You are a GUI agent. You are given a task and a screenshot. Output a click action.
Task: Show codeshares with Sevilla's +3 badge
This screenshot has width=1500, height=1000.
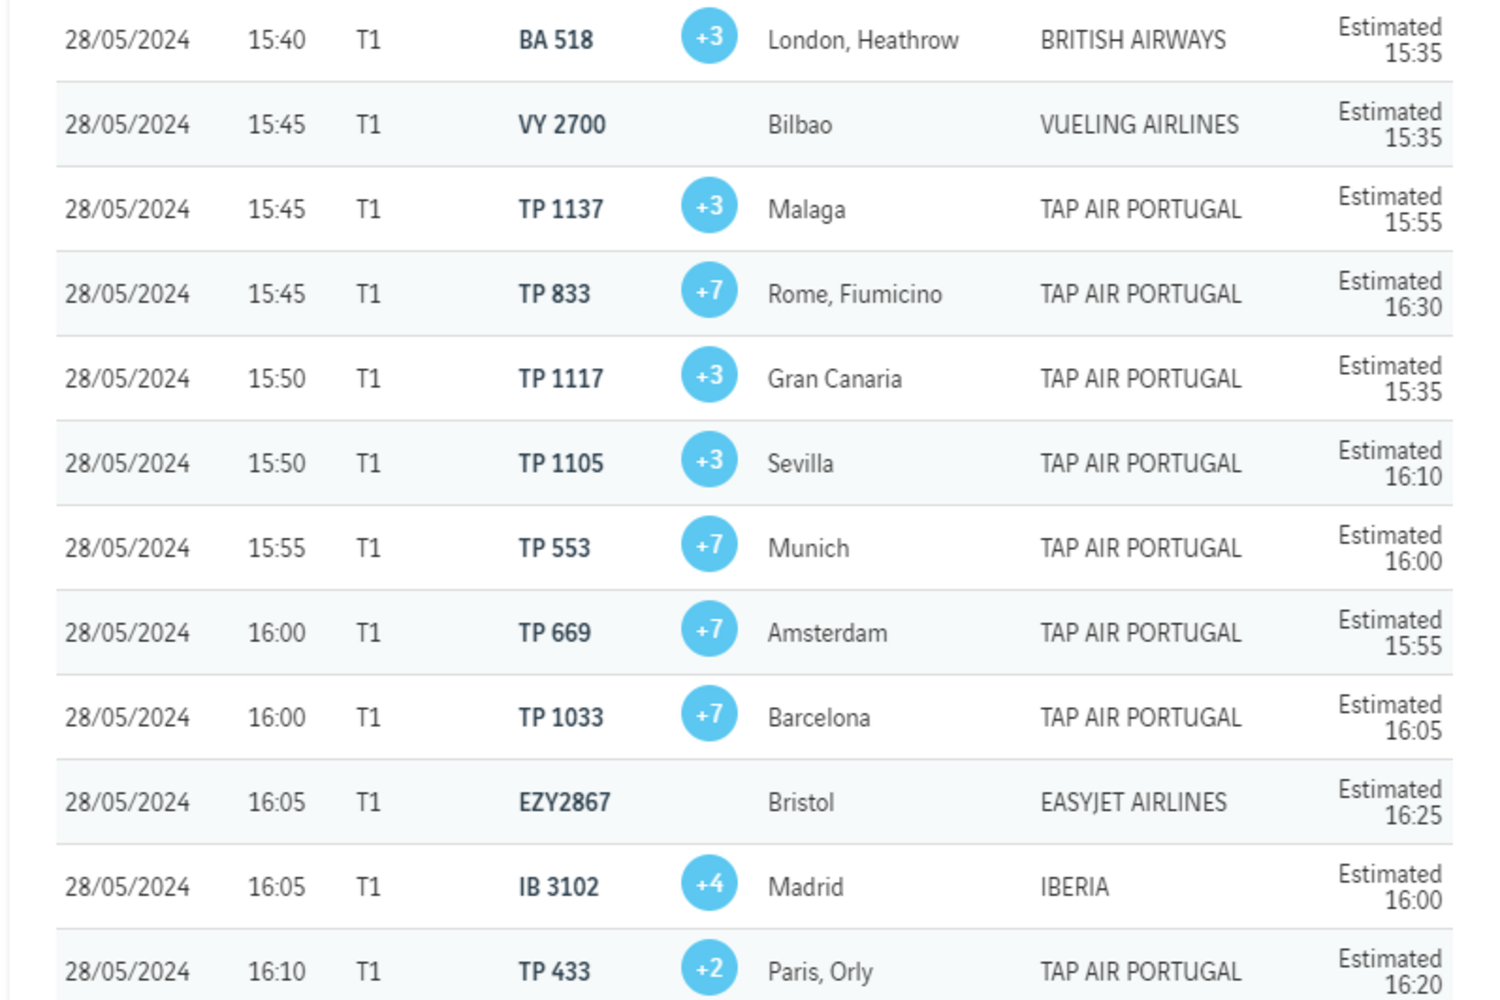click(x=709, y=460)
